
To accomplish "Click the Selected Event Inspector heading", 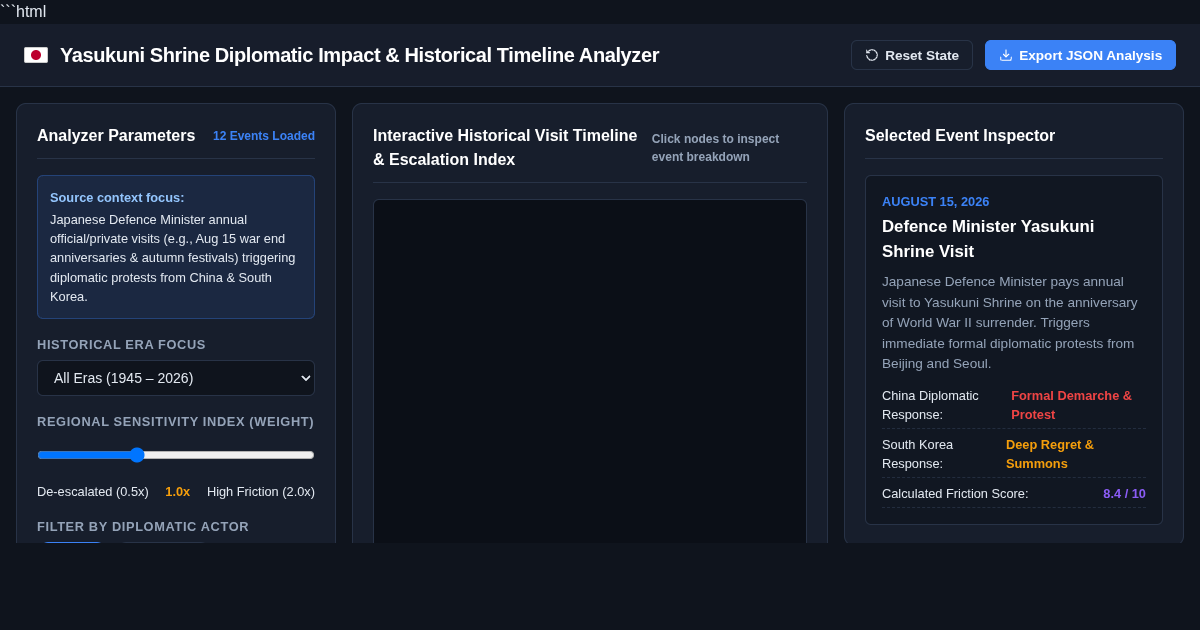I will pos(960,136).
